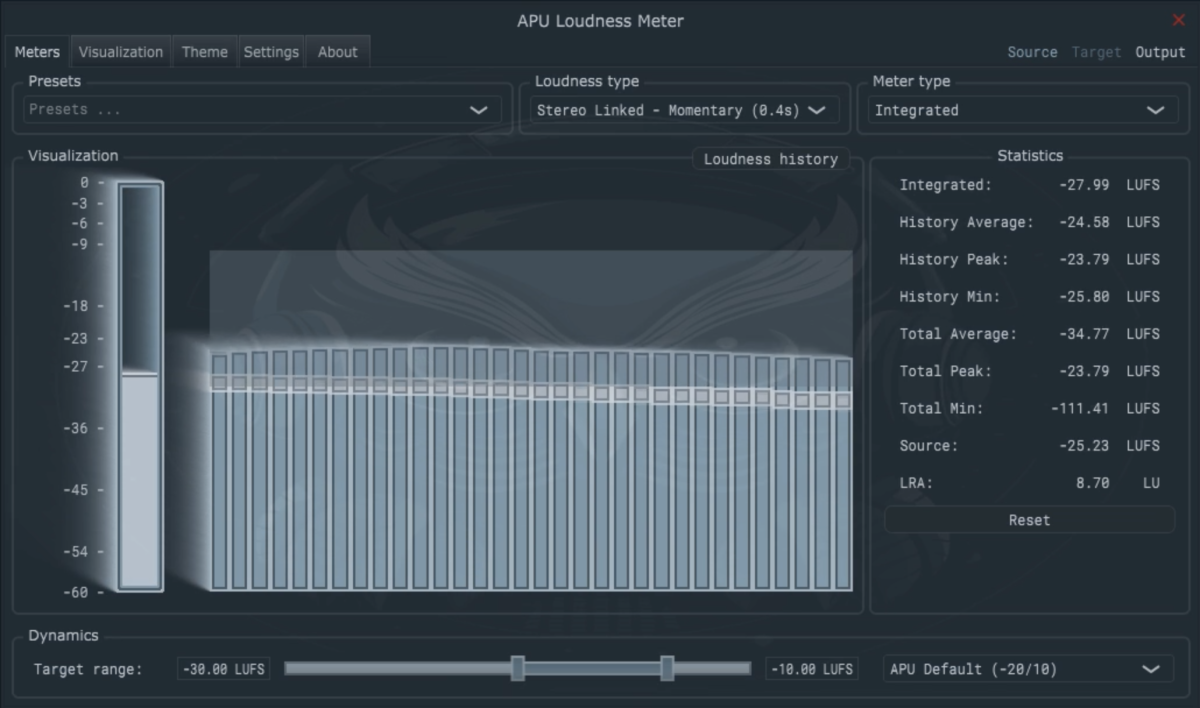Screen dimensions: 1200x708
Task: Click the Source value -25.23
Action: pyautogui.click(x=1084, y=445)
